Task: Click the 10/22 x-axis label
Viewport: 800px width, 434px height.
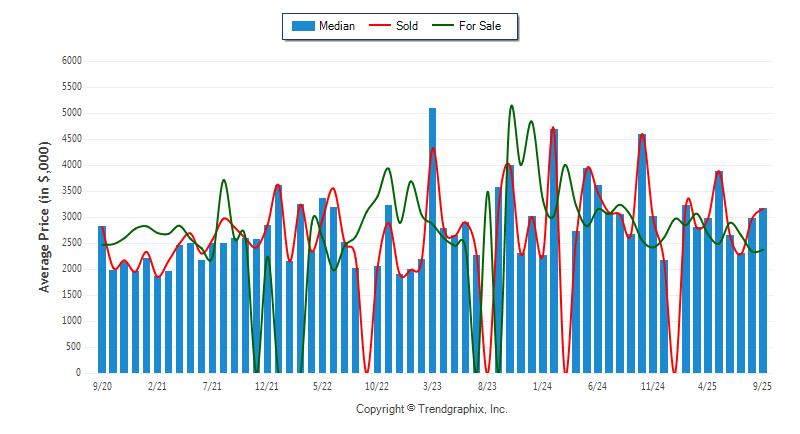Action: (x=377, y=385)
